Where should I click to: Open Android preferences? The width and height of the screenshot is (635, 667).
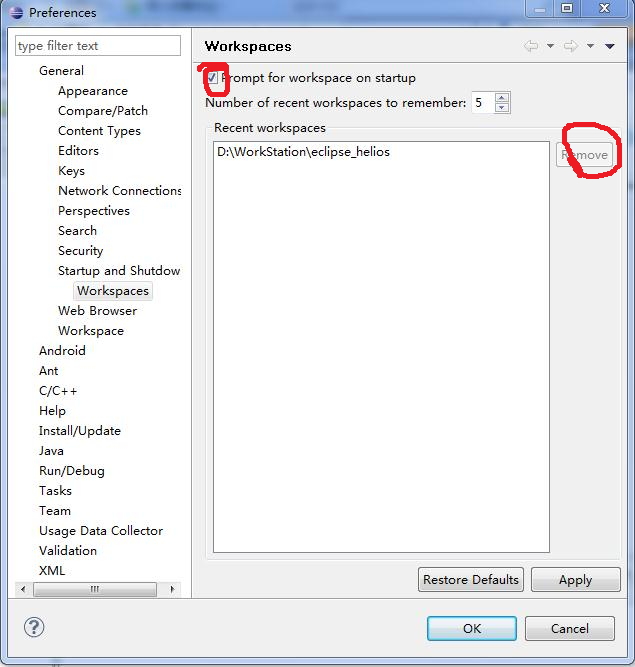tap(62, 351)
